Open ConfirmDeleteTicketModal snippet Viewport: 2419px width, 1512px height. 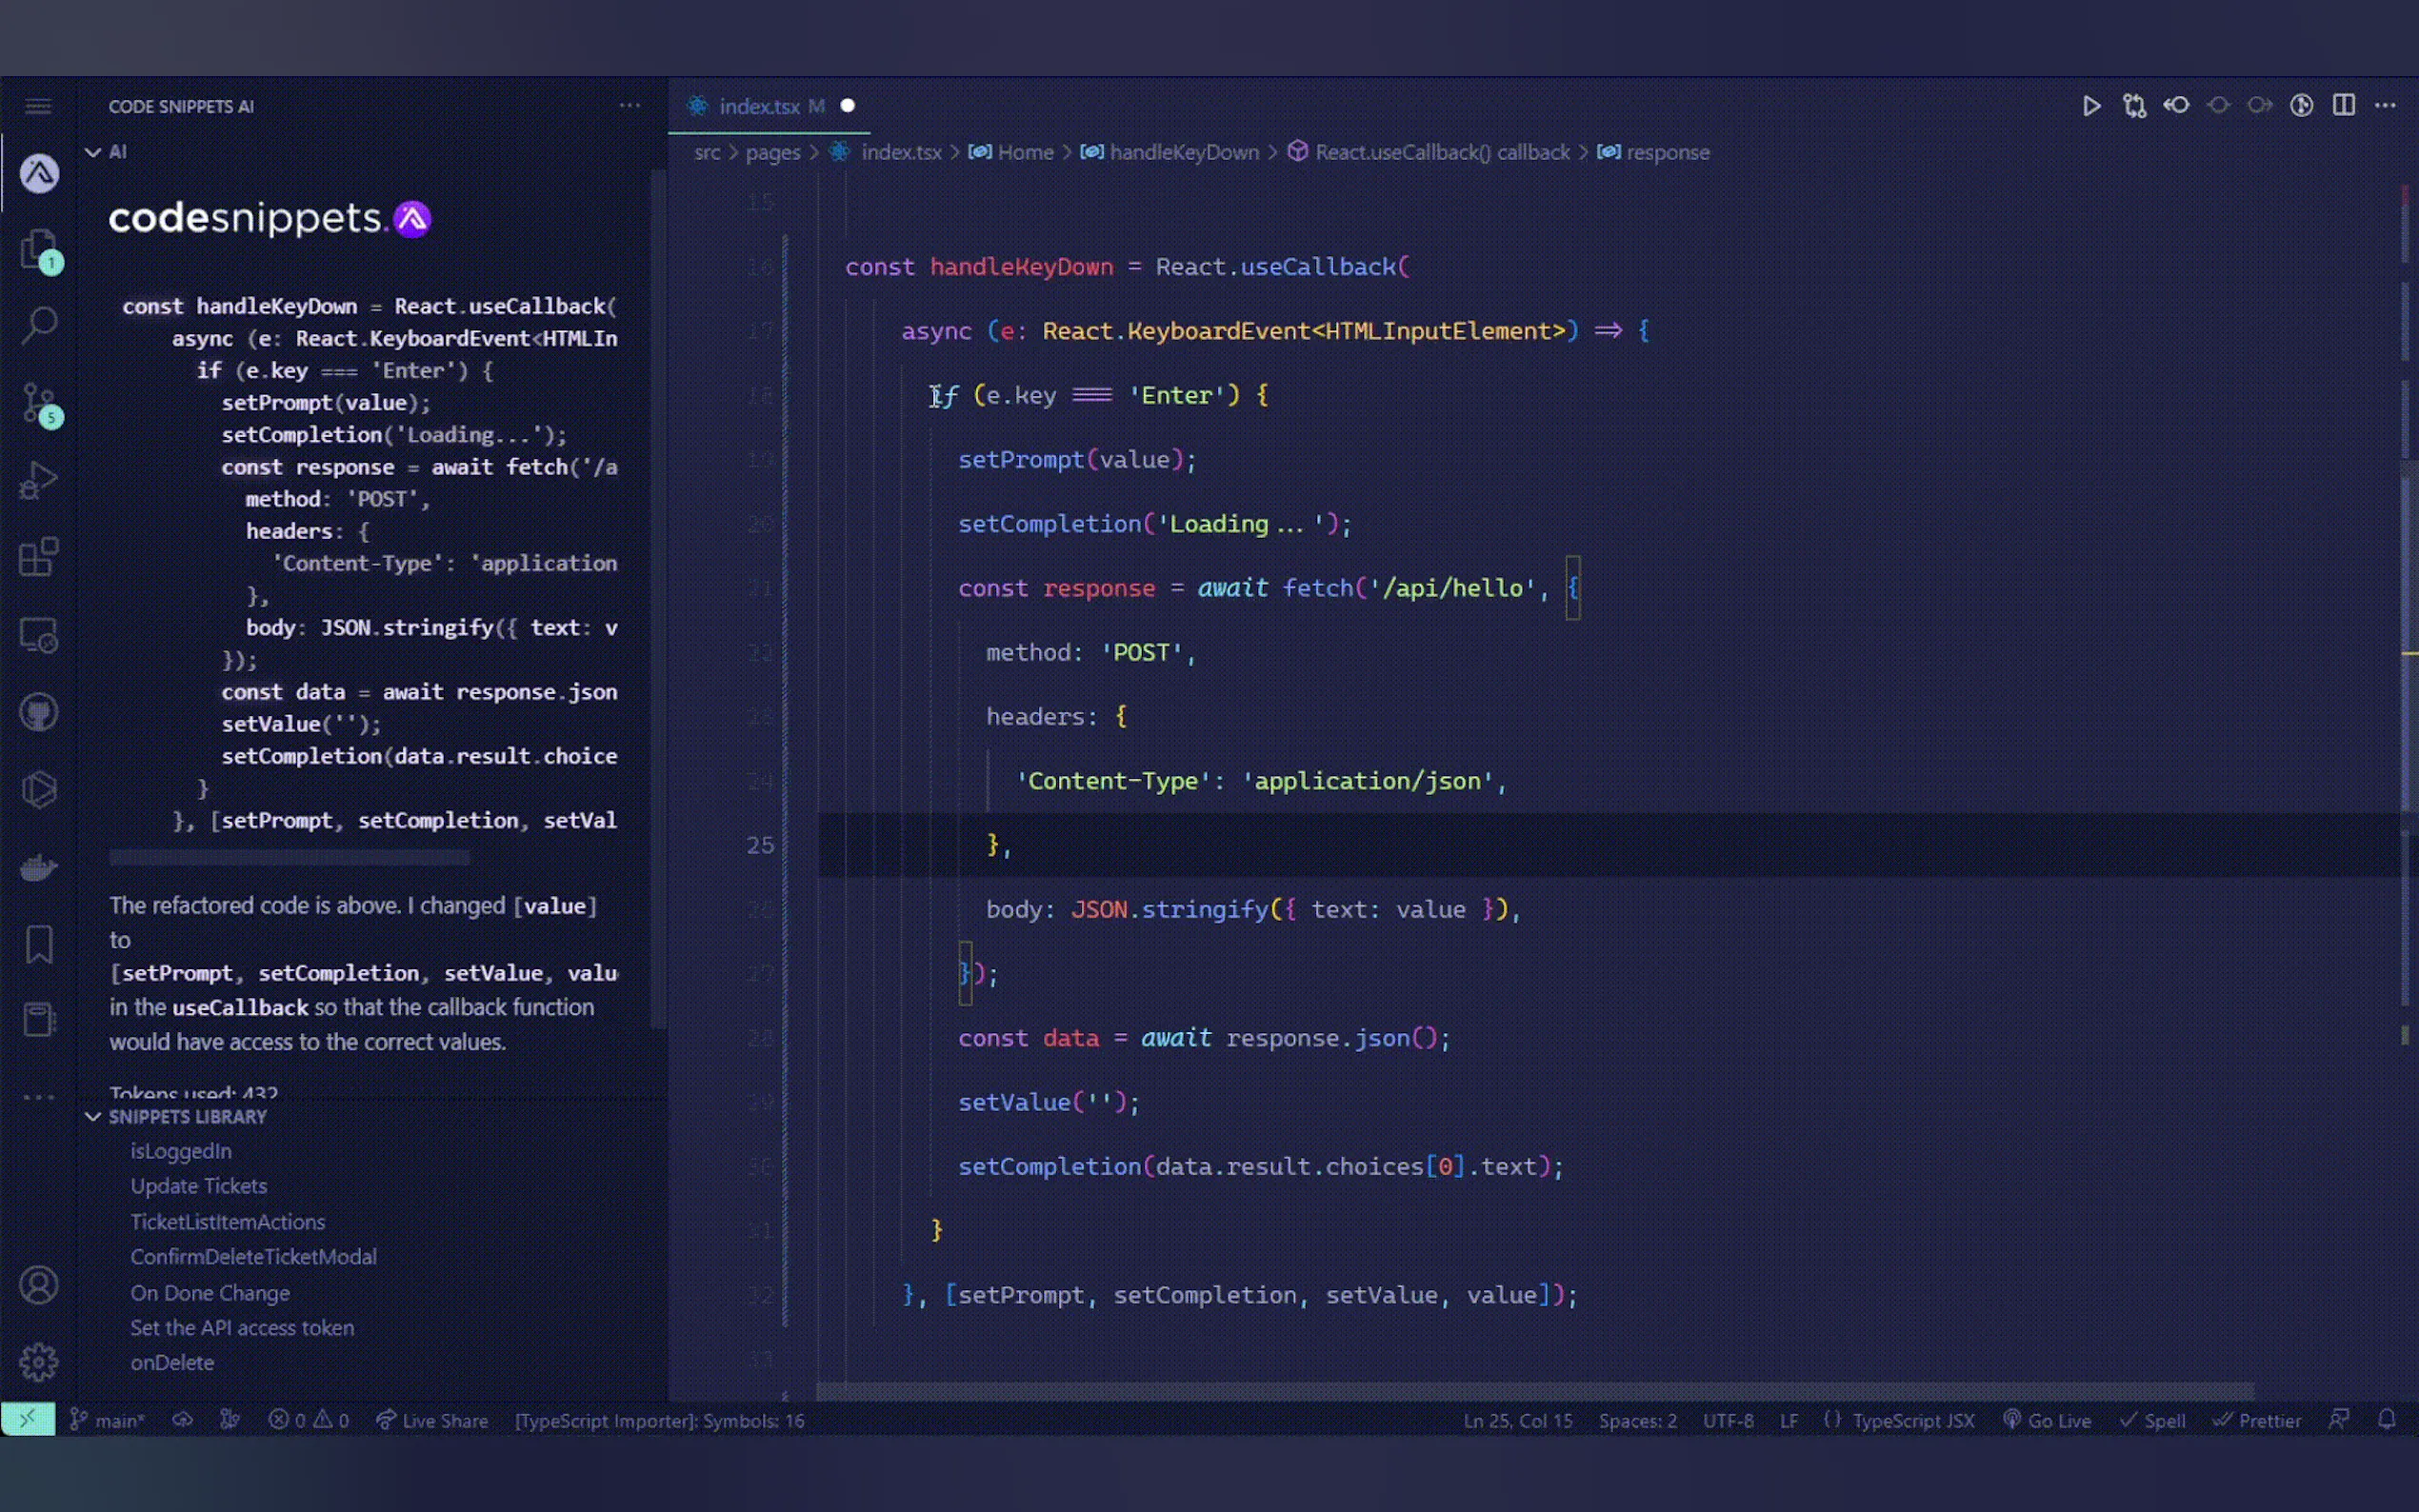tap(253, 1257)
